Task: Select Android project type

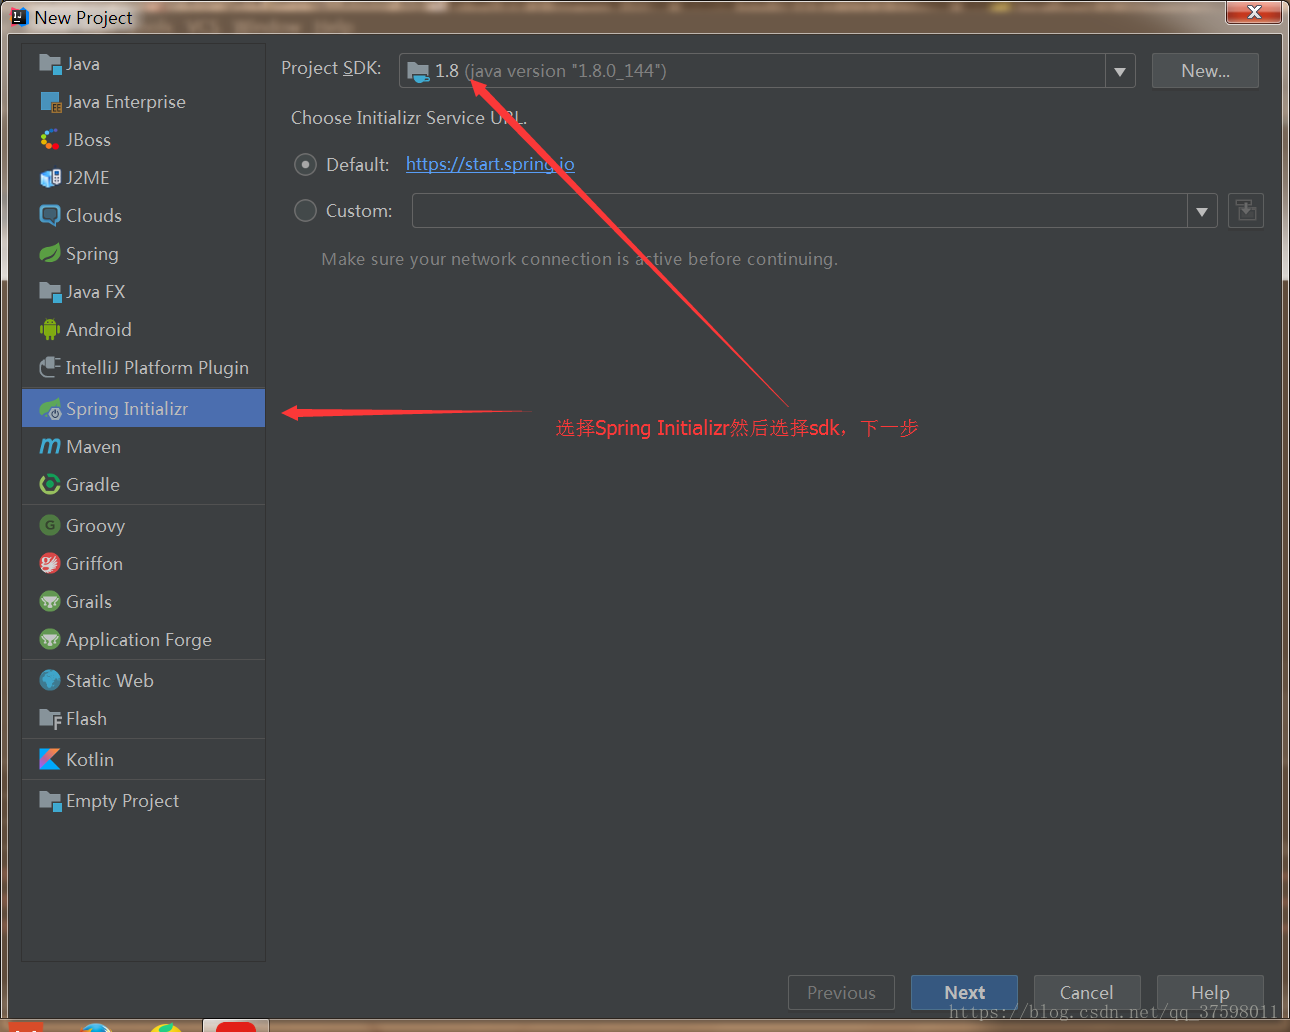Action: click(x=143, y=330)
